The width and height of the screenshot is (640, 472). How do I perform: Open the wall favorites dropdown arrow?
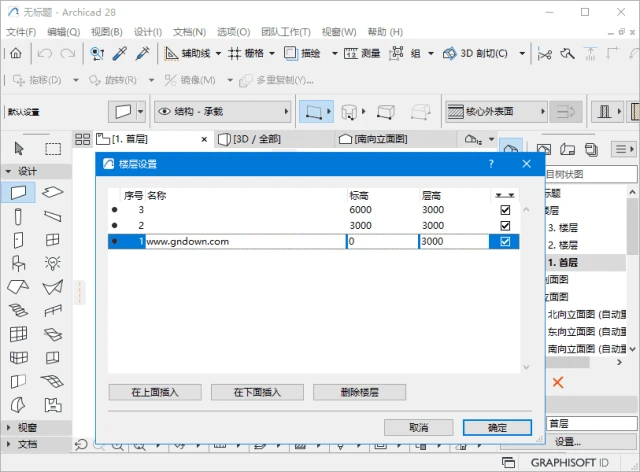(140, 111)
